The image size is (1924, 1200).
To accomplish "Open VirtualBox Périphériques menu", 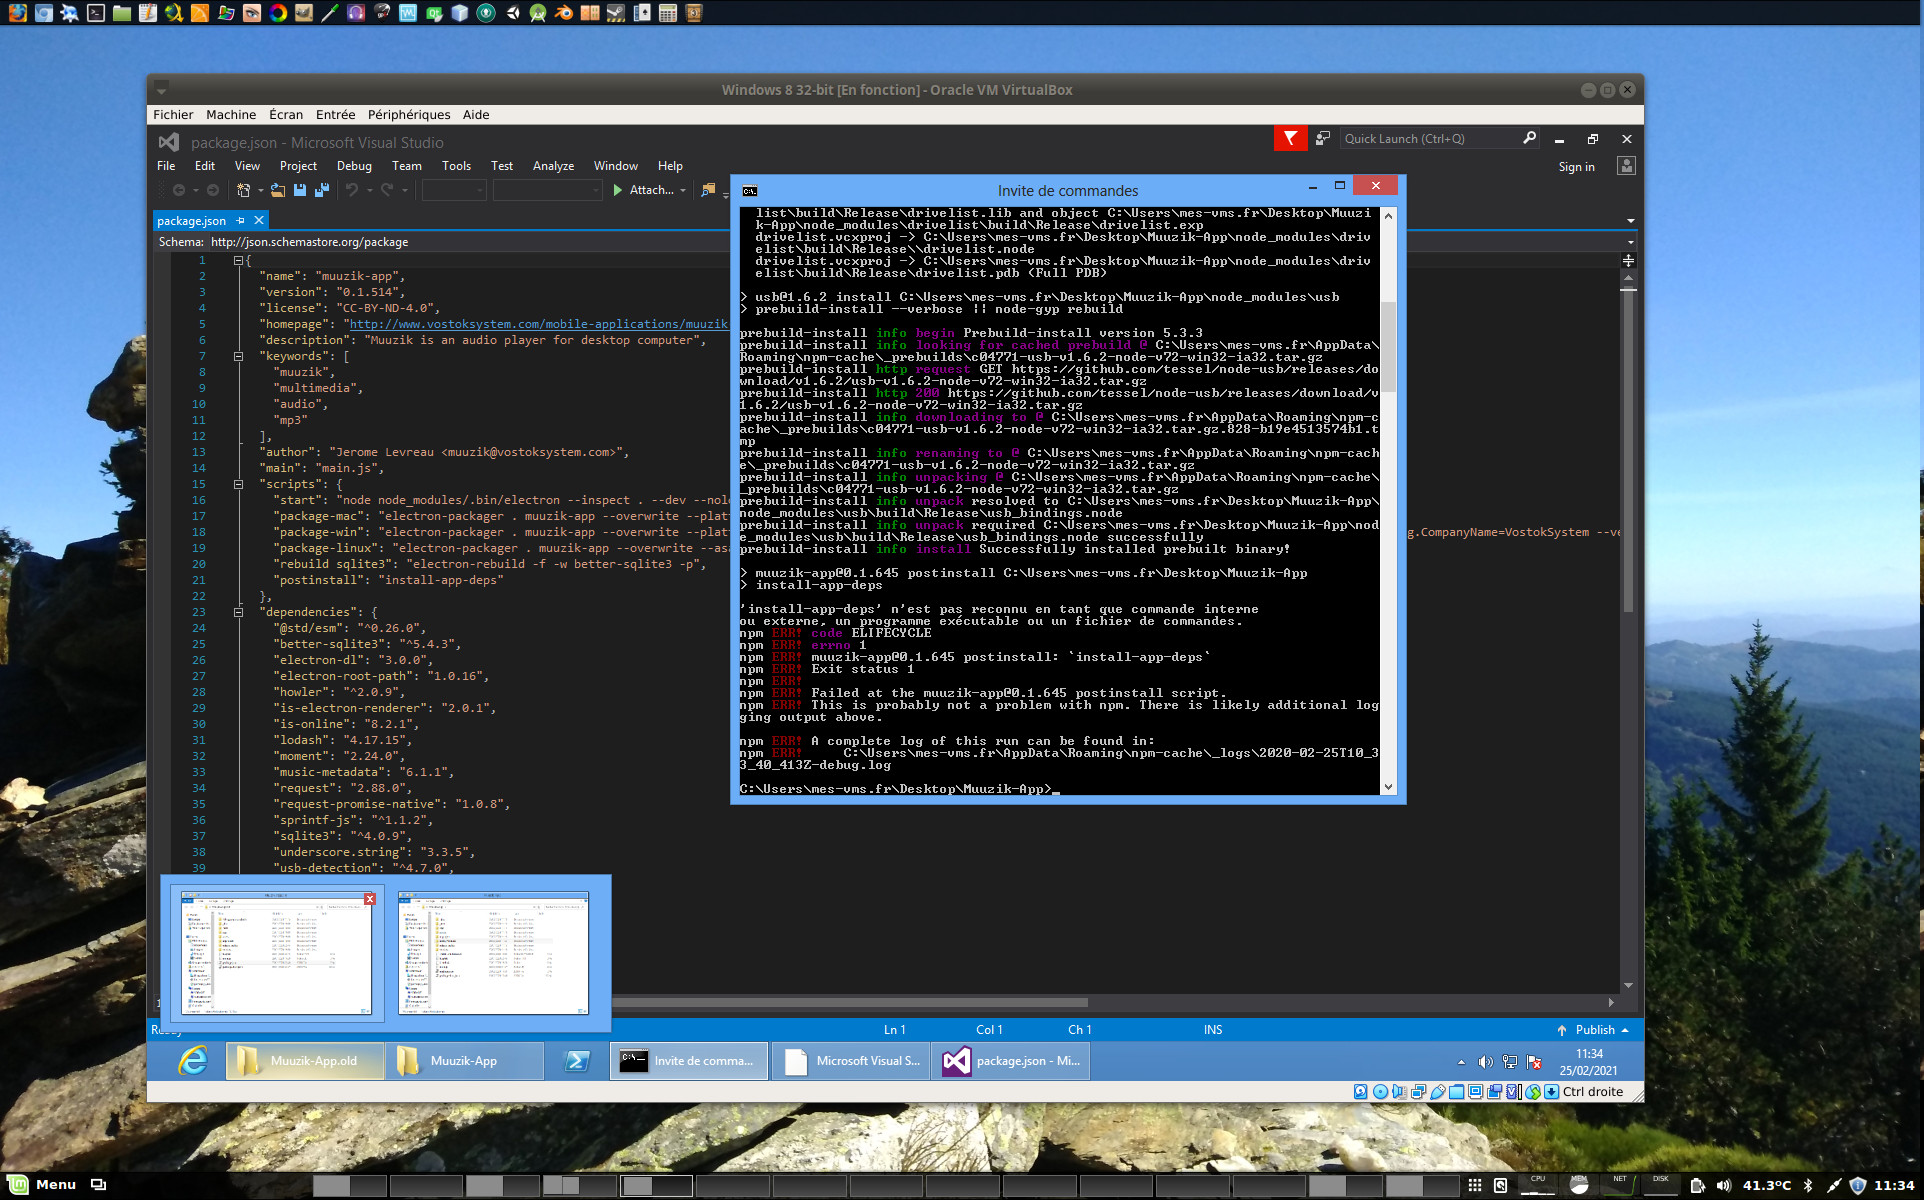I will [409, 115].
